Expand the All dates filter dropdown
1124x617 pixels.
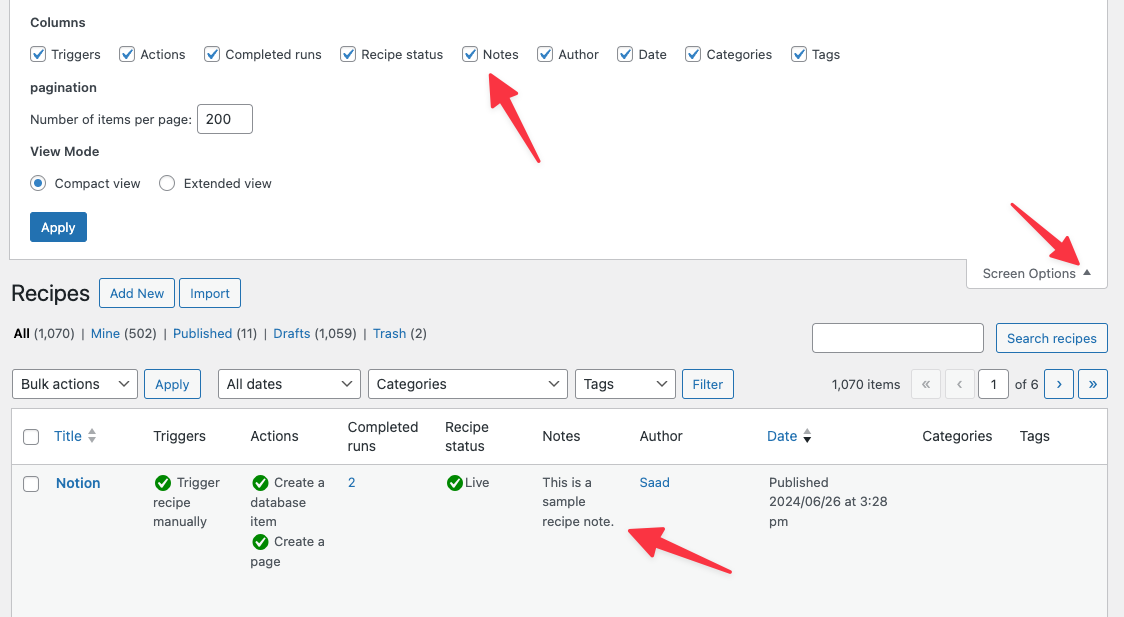(x=289, y=384)
